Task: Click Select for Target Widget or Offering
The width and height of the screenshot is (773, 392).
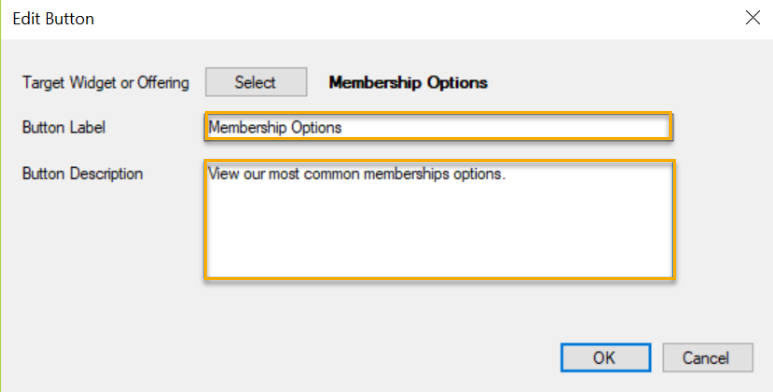Action: (256, 82)
